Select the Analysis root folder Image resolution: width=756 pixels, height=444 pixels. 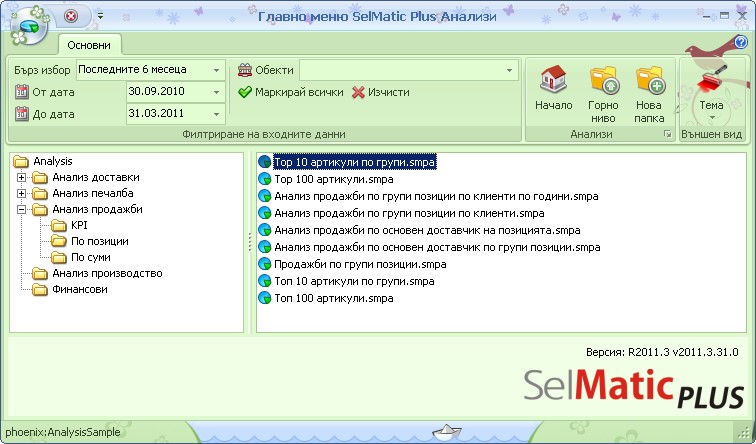53,161
